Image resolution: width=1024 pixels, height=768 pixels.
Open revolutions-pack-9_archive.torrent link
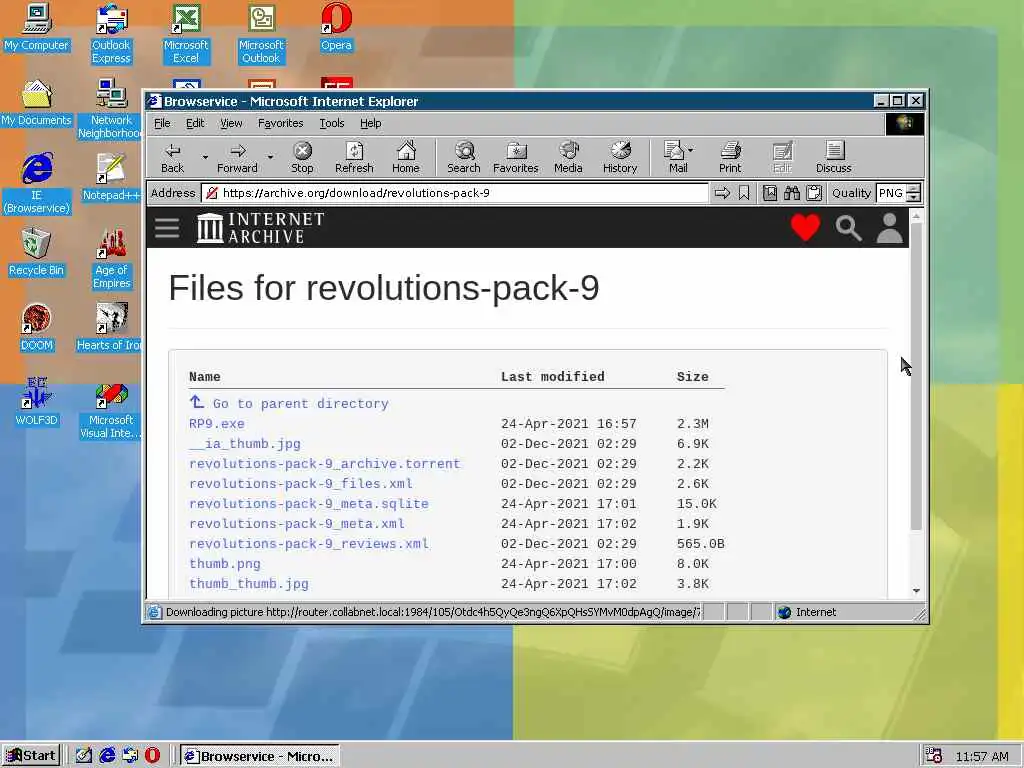tap(325, 464)
